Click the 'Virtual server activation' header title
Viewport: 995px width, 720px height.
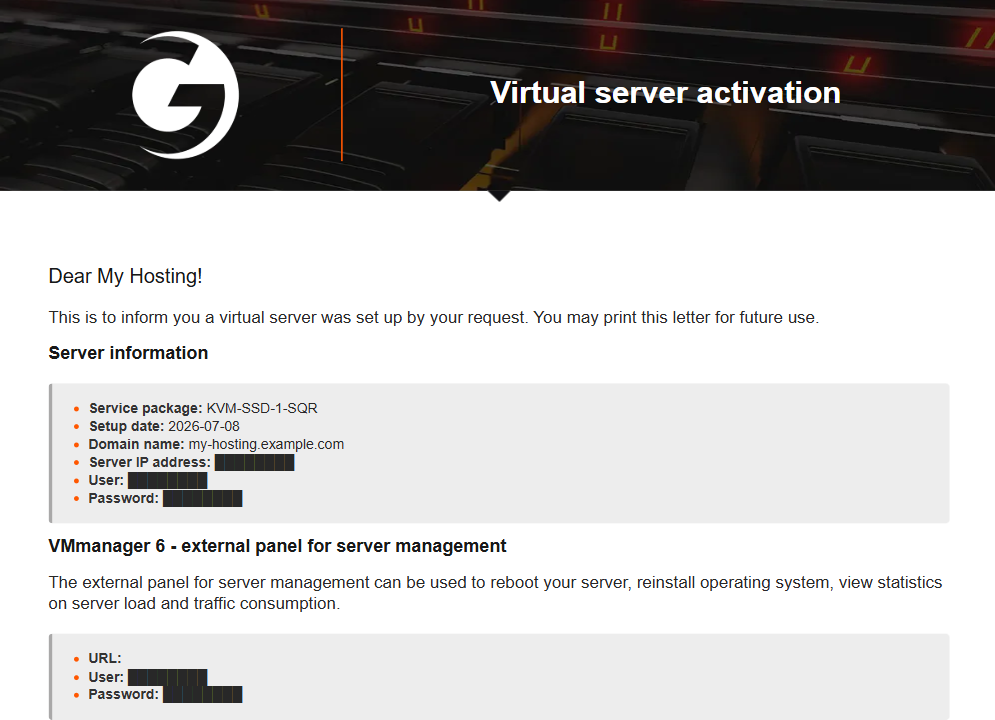point(665,93)
